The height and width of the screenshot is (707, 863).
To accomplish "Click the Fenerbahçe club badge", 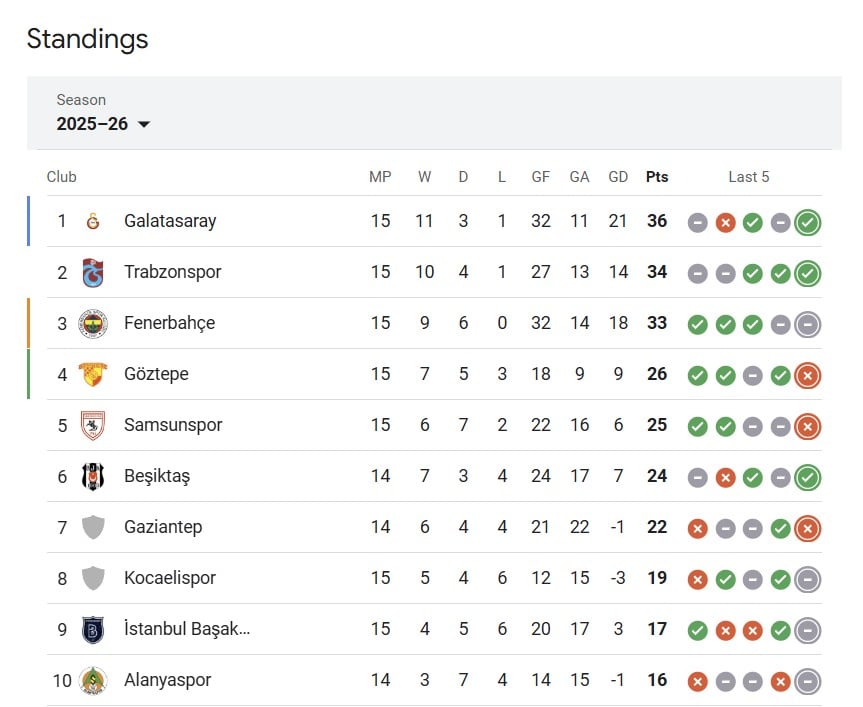I will pos(93,323).
